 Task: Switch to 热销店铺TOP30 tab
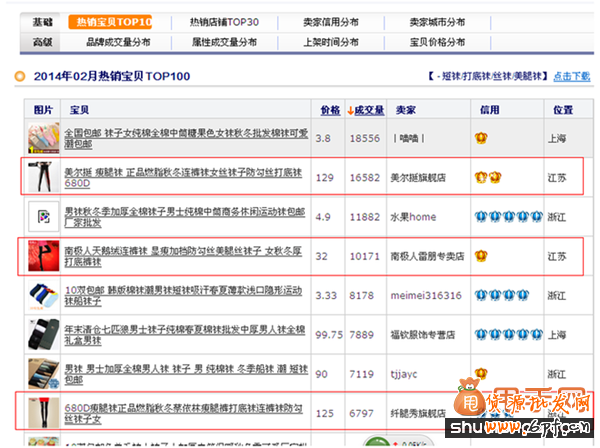pyautogui.click(x=224, y=21)
